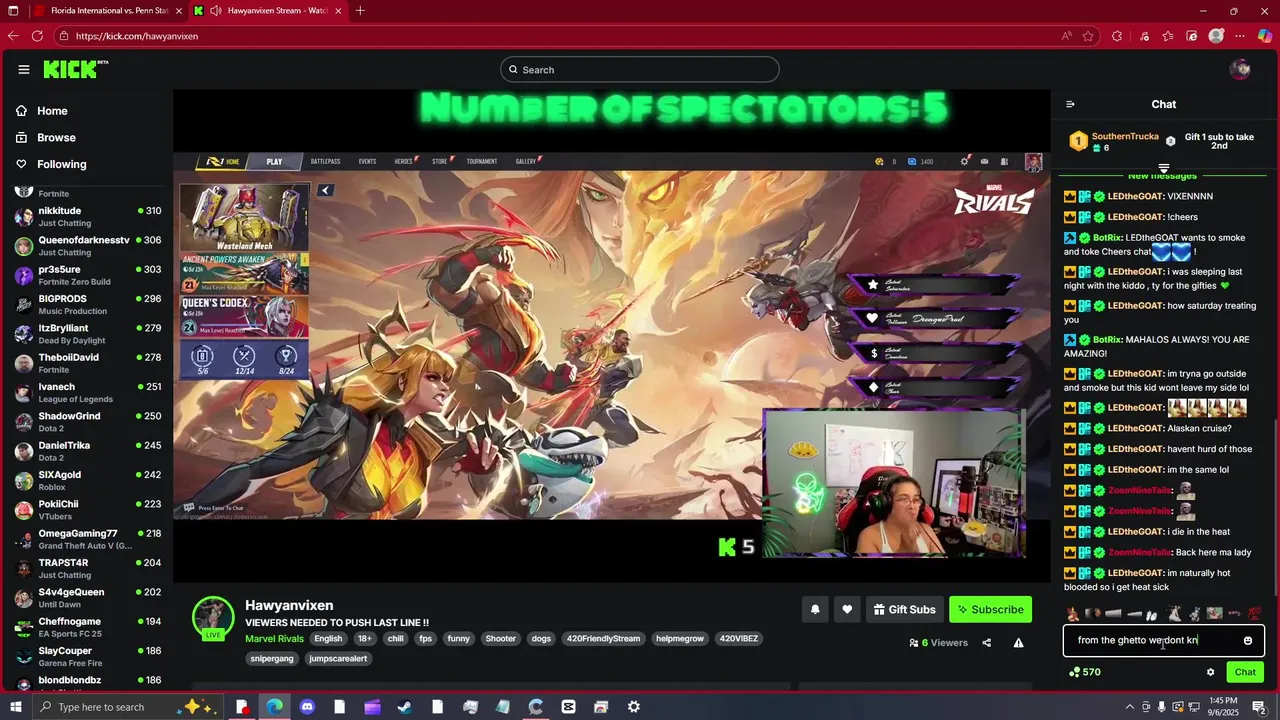This screenshot has width=1280, height=720.
Task: Open TheboiiDavid channel in sidebar
Action: (x=88, y=363)
